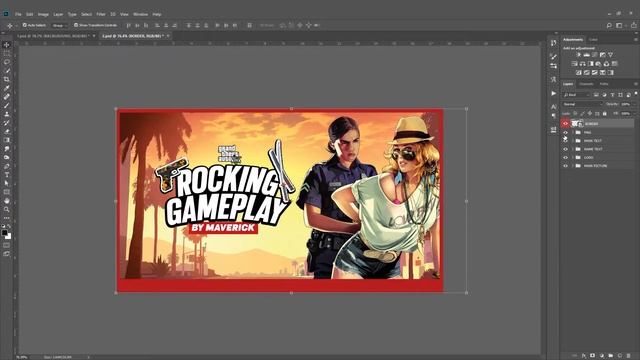Screen dimensions: 640x360
Task: Select the Lasso tool
Action: 7,62
